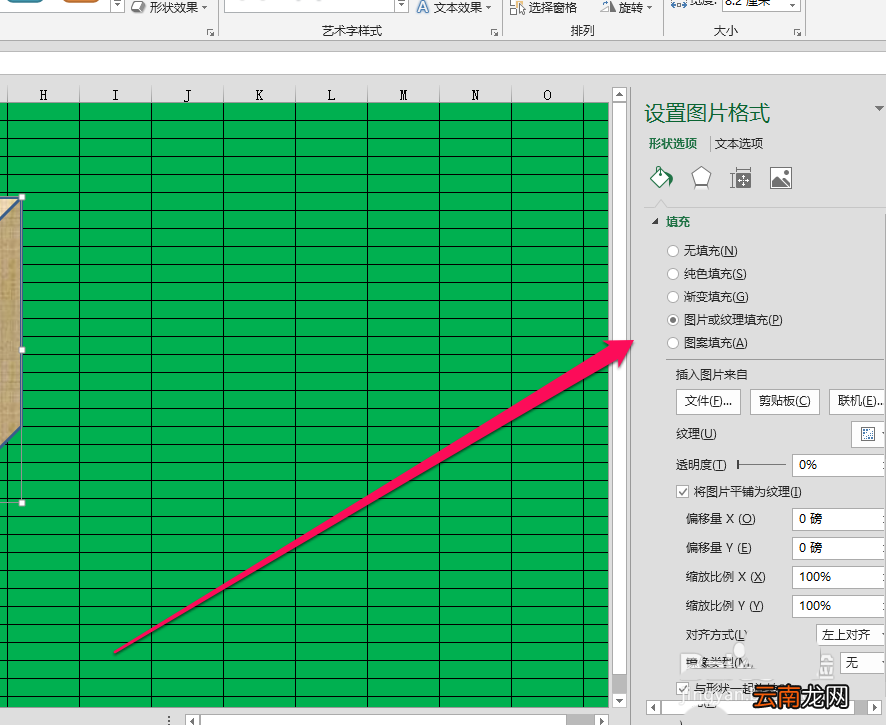886x725 pixels.
Task: Select column O header
Action: (x=547, y=94)
